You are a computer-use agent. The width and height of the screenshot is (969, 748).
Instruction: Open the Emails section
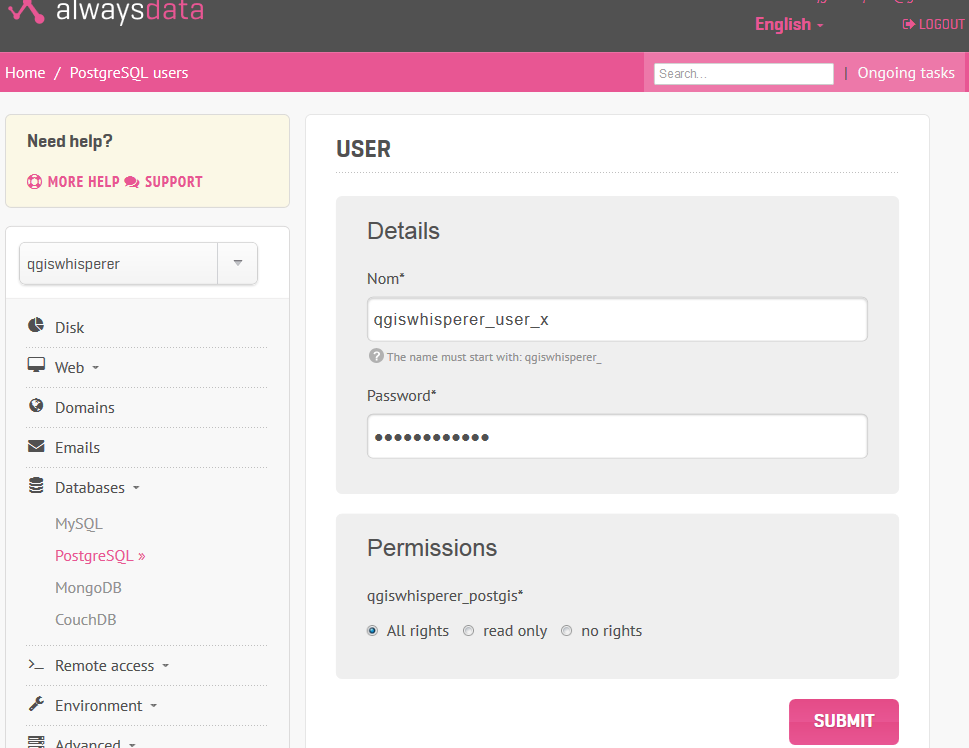pyautogui.click(x=77, y=448)
